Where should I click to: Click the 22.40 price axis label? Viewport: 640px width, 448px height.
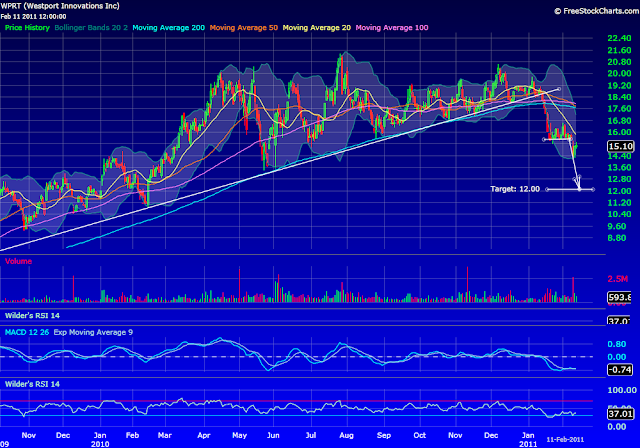tap(619, 38)
